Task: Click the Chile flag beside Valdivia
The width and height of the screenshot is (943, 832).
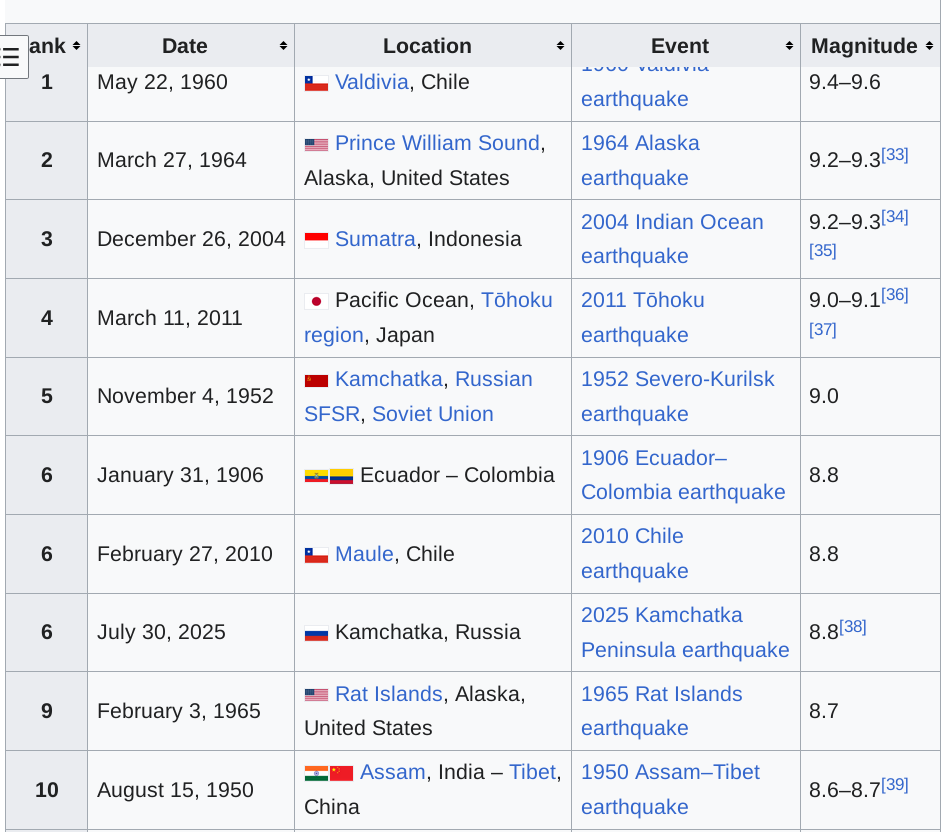Action: pos(316,83)
